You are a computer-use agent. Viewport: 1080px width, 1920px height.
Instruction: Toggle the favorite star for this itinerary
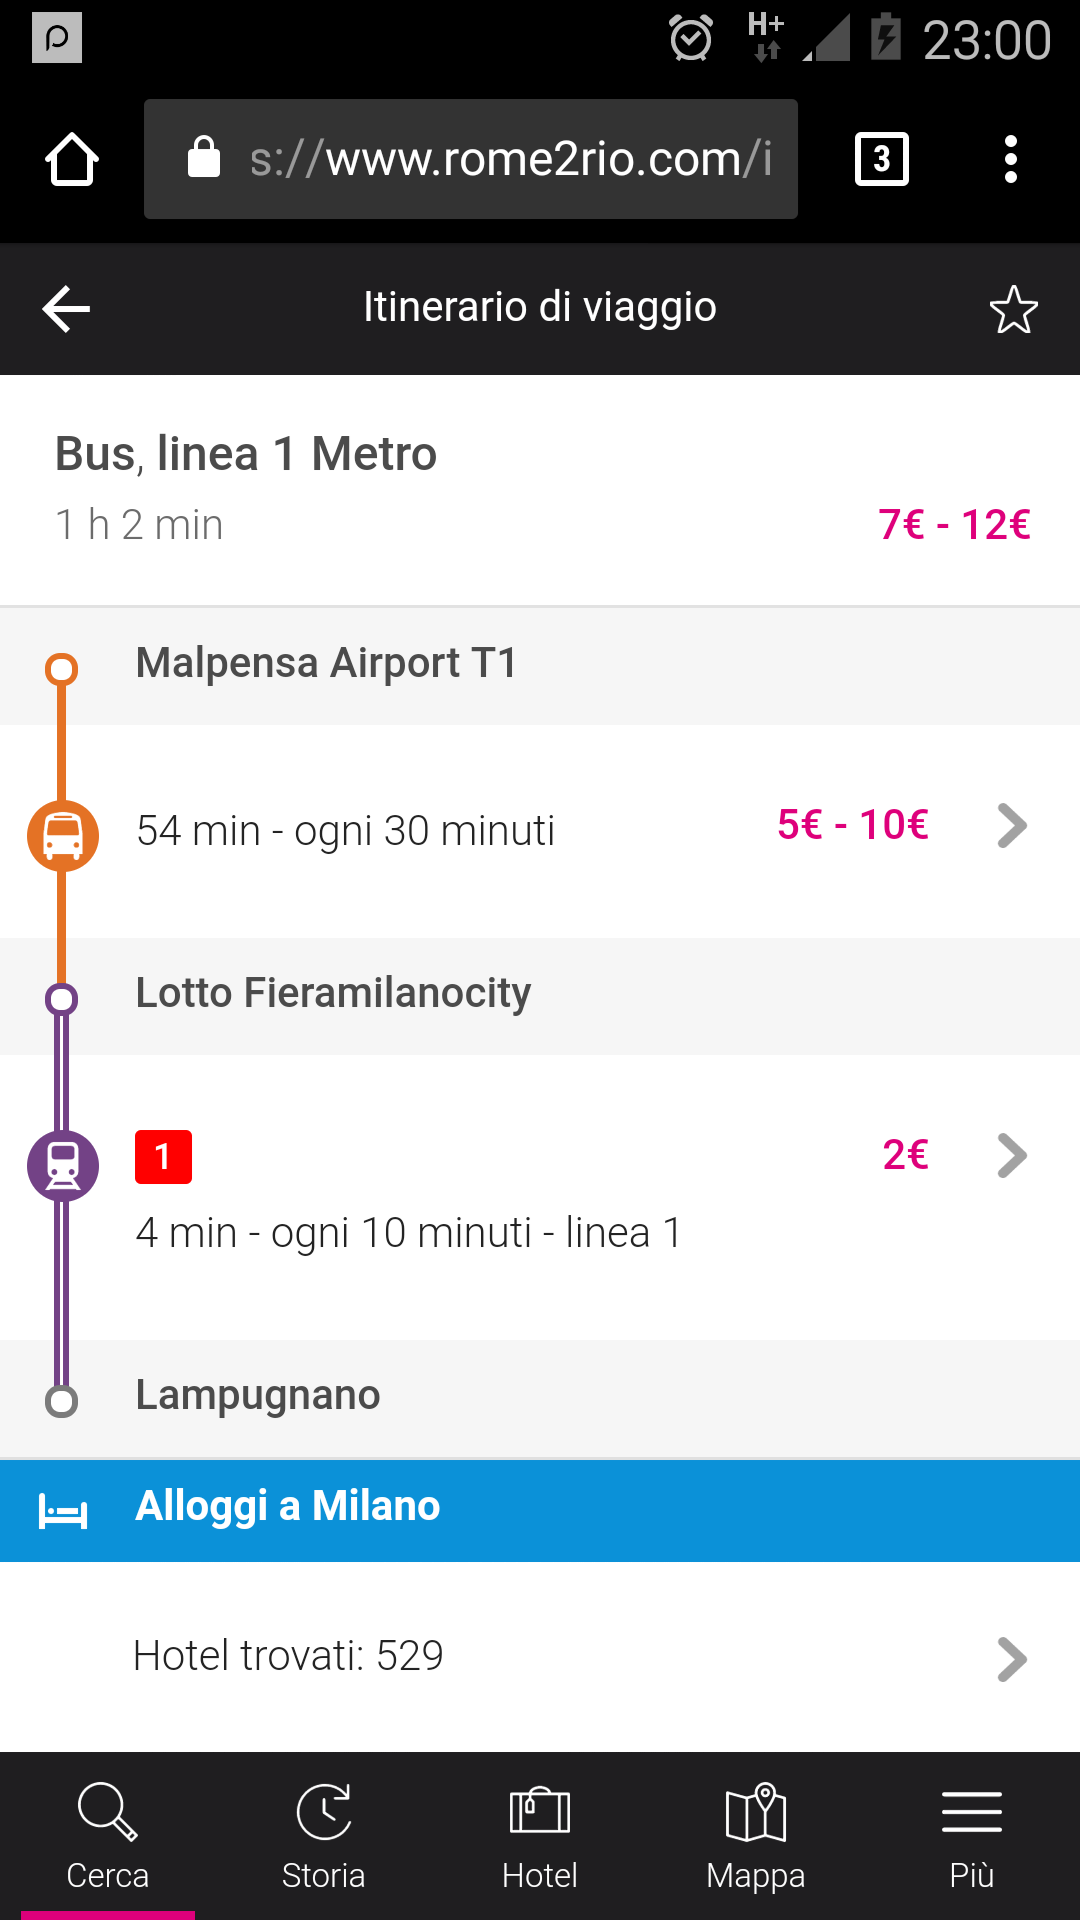pyautogui.click(x=1013, y=309)
